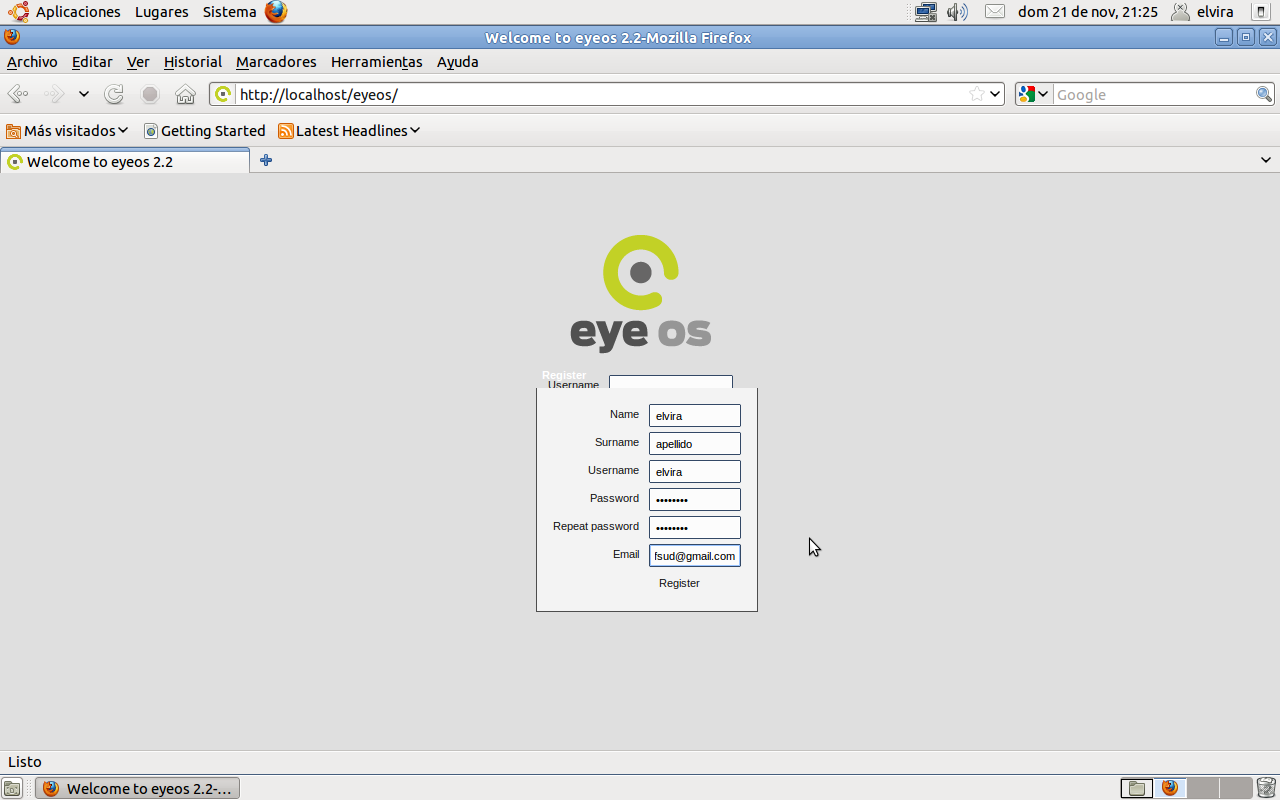Click the Firefox icon in title bar

[x=11, y=37]
